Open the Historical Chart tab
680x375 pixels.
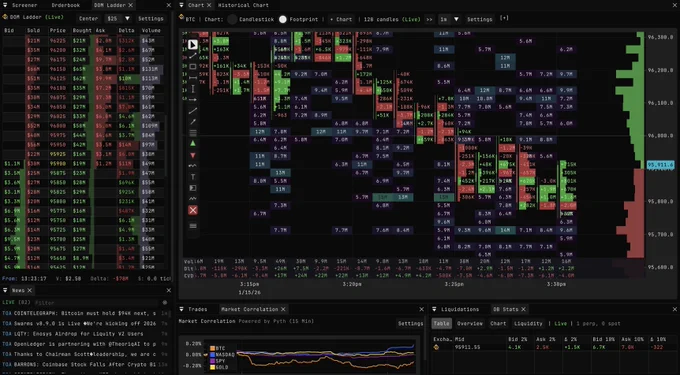click(243, 5)
